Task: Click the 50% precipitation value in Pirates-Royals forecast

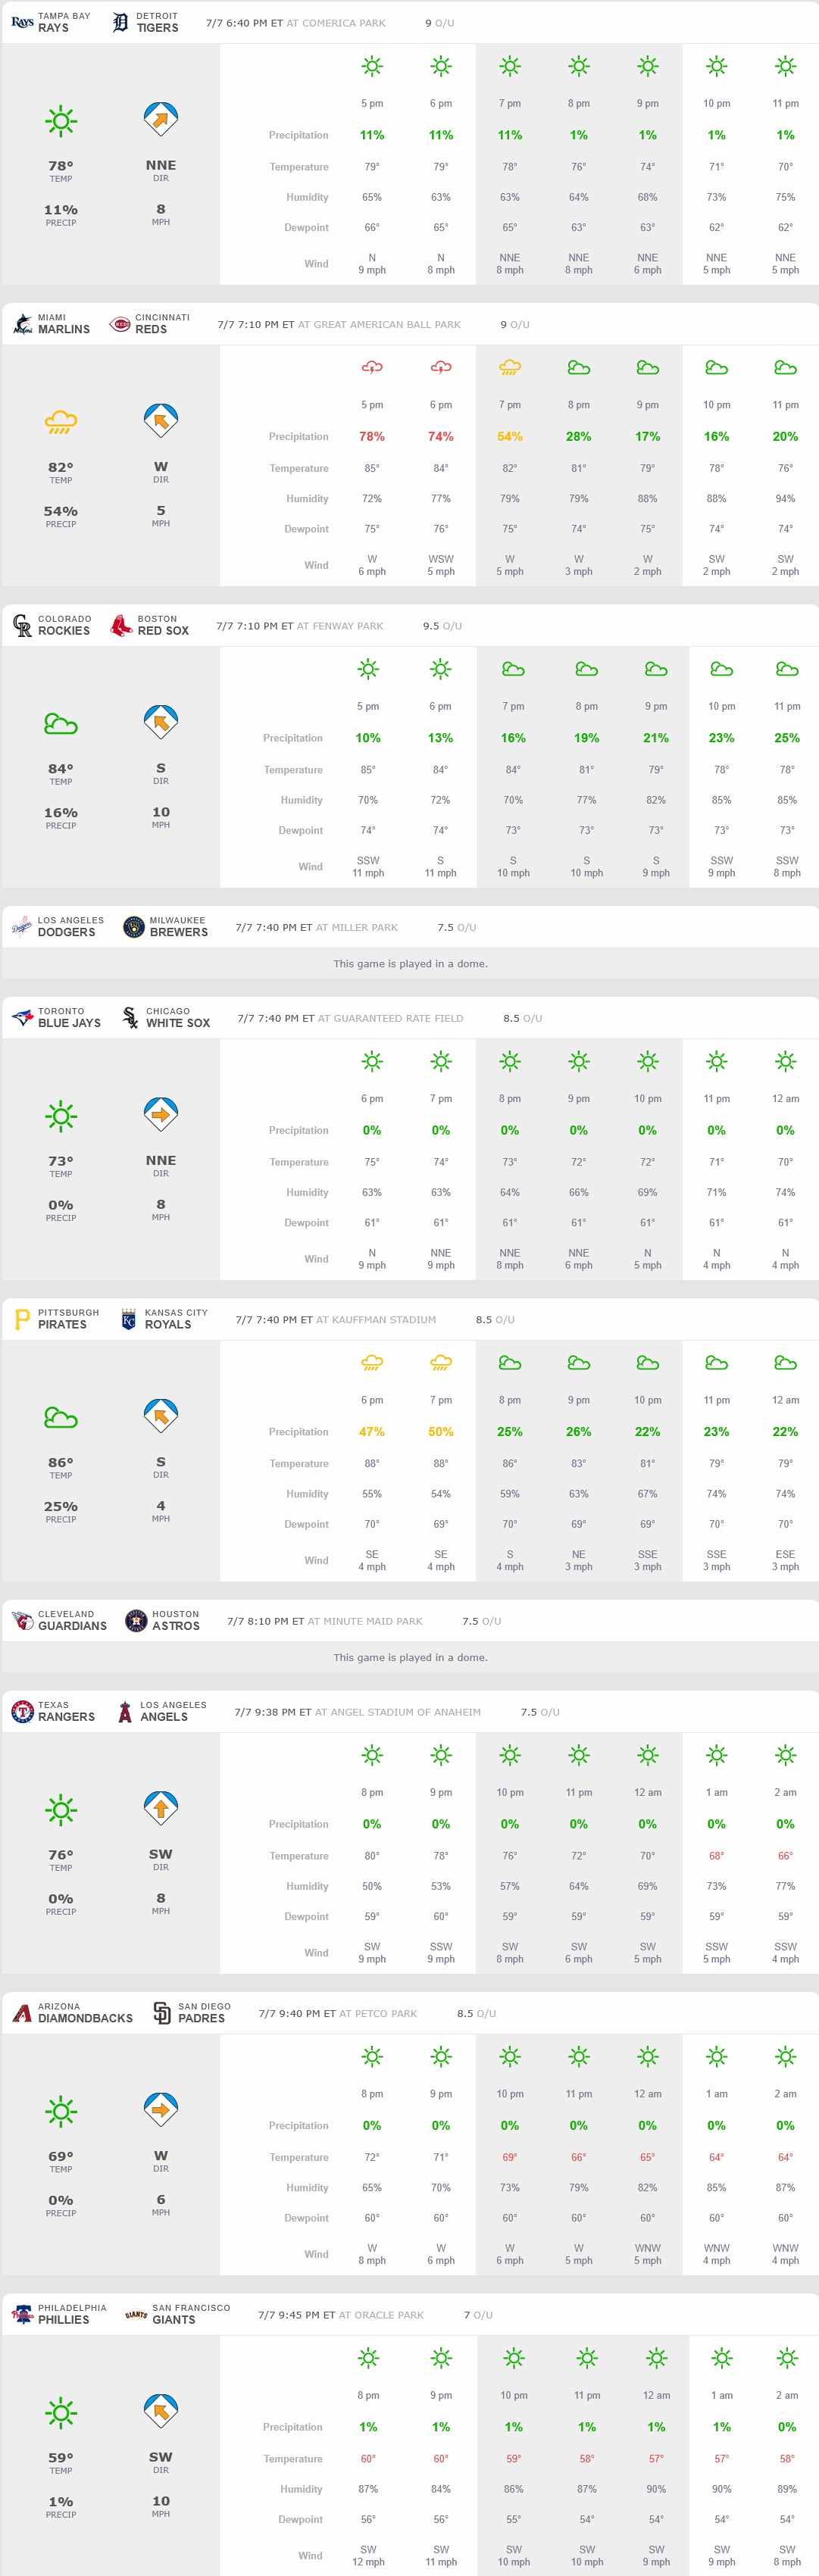Action: point(441,1432)
